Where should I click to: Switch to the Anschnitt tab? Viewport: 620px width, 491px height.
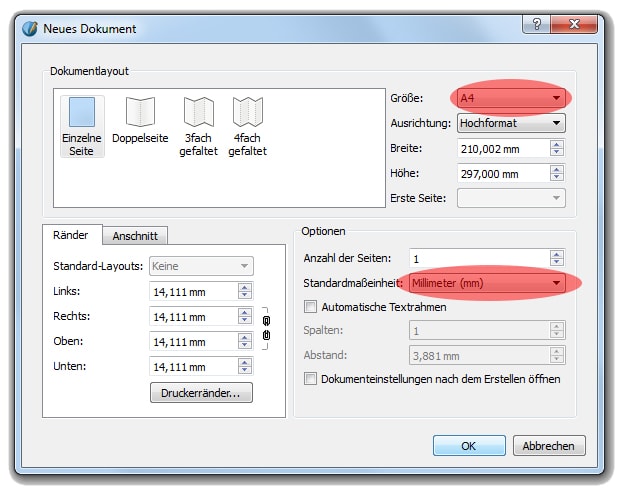pyautogui.click(x=133, y=236)
